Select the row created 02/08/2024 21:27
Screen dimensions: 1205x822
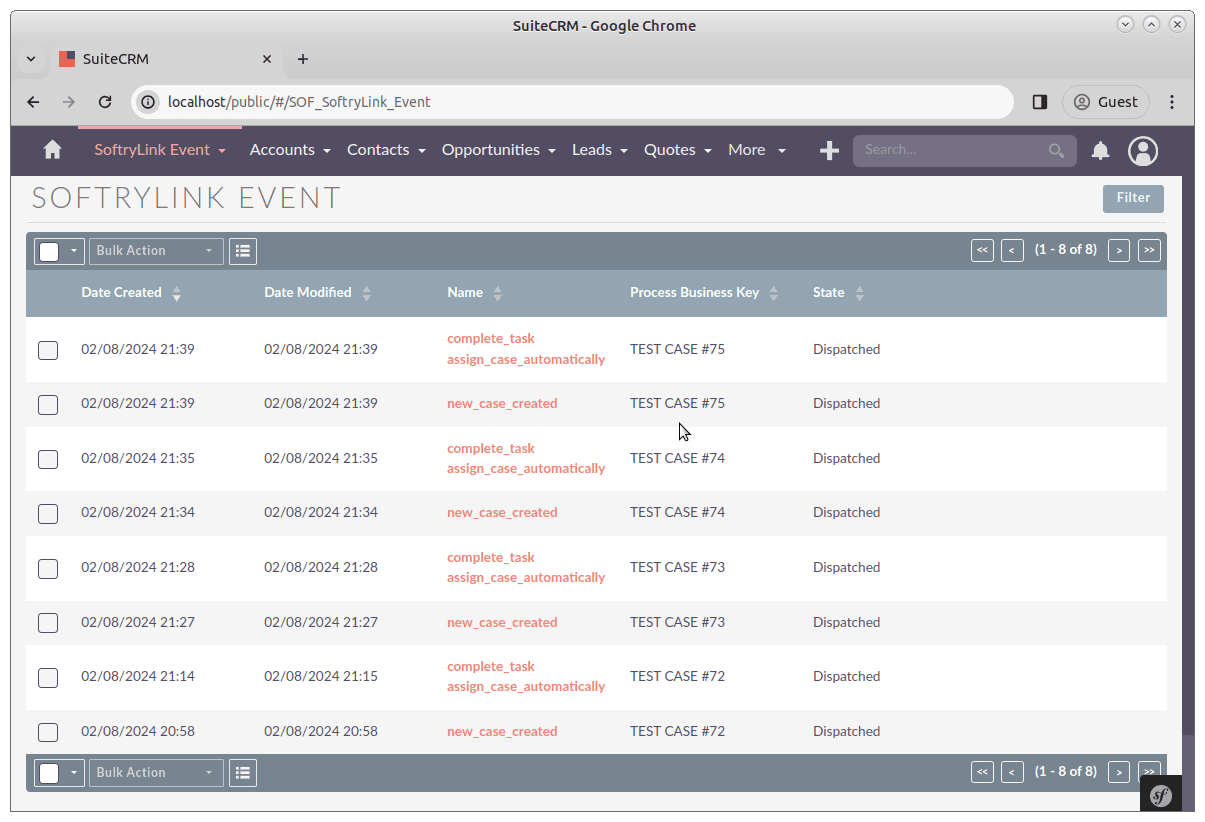(48, 623)
